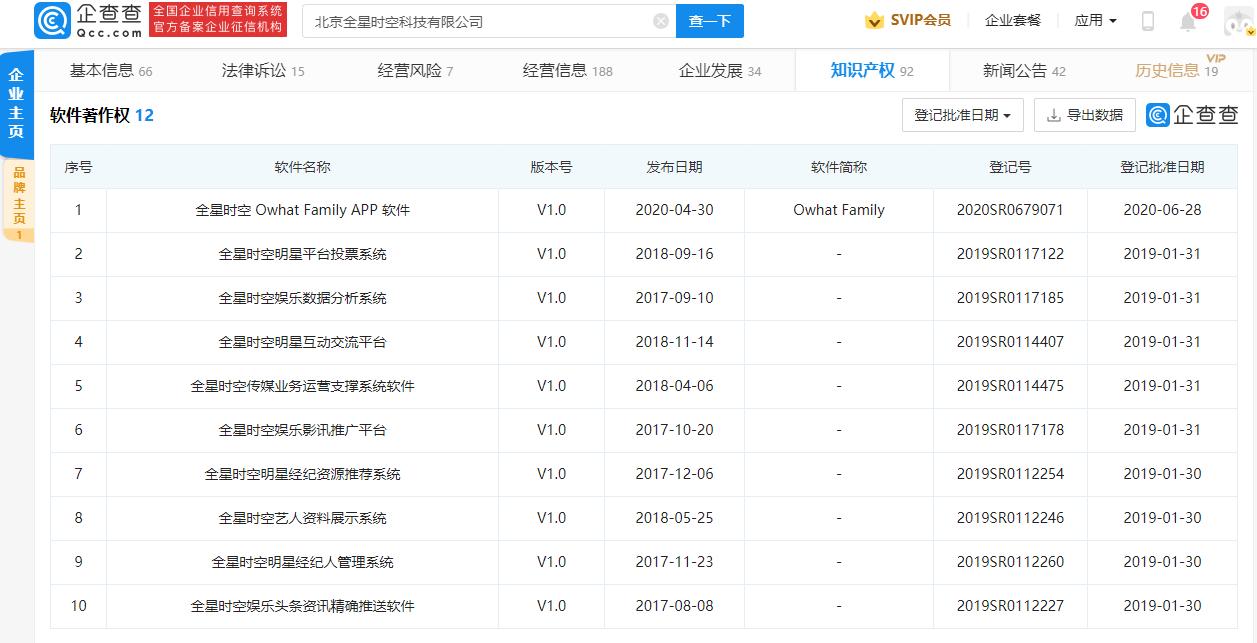Click the 查一下 search button
This screenshot has height=643, width=1257.
tap(709, 20)
